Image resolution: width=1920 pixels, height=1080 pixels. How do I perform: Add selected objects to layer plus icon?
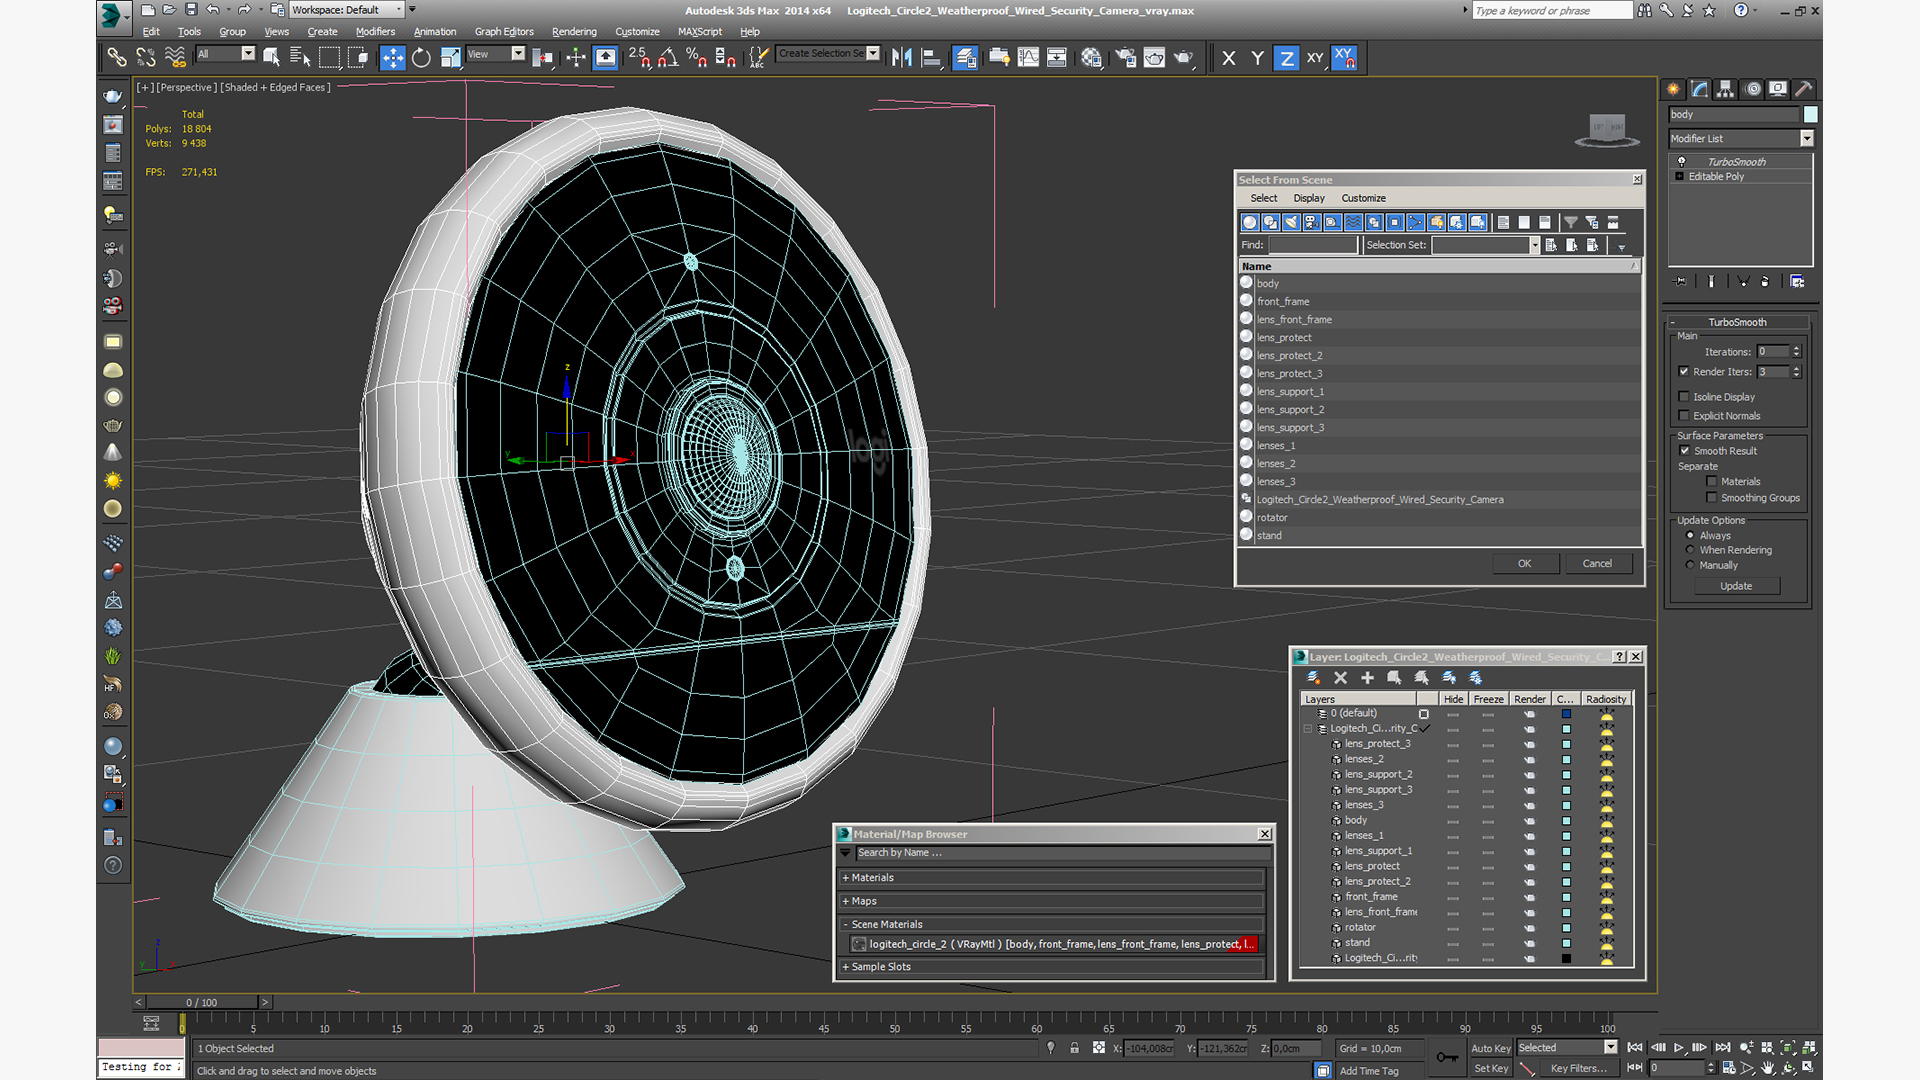click(1367, 678)
